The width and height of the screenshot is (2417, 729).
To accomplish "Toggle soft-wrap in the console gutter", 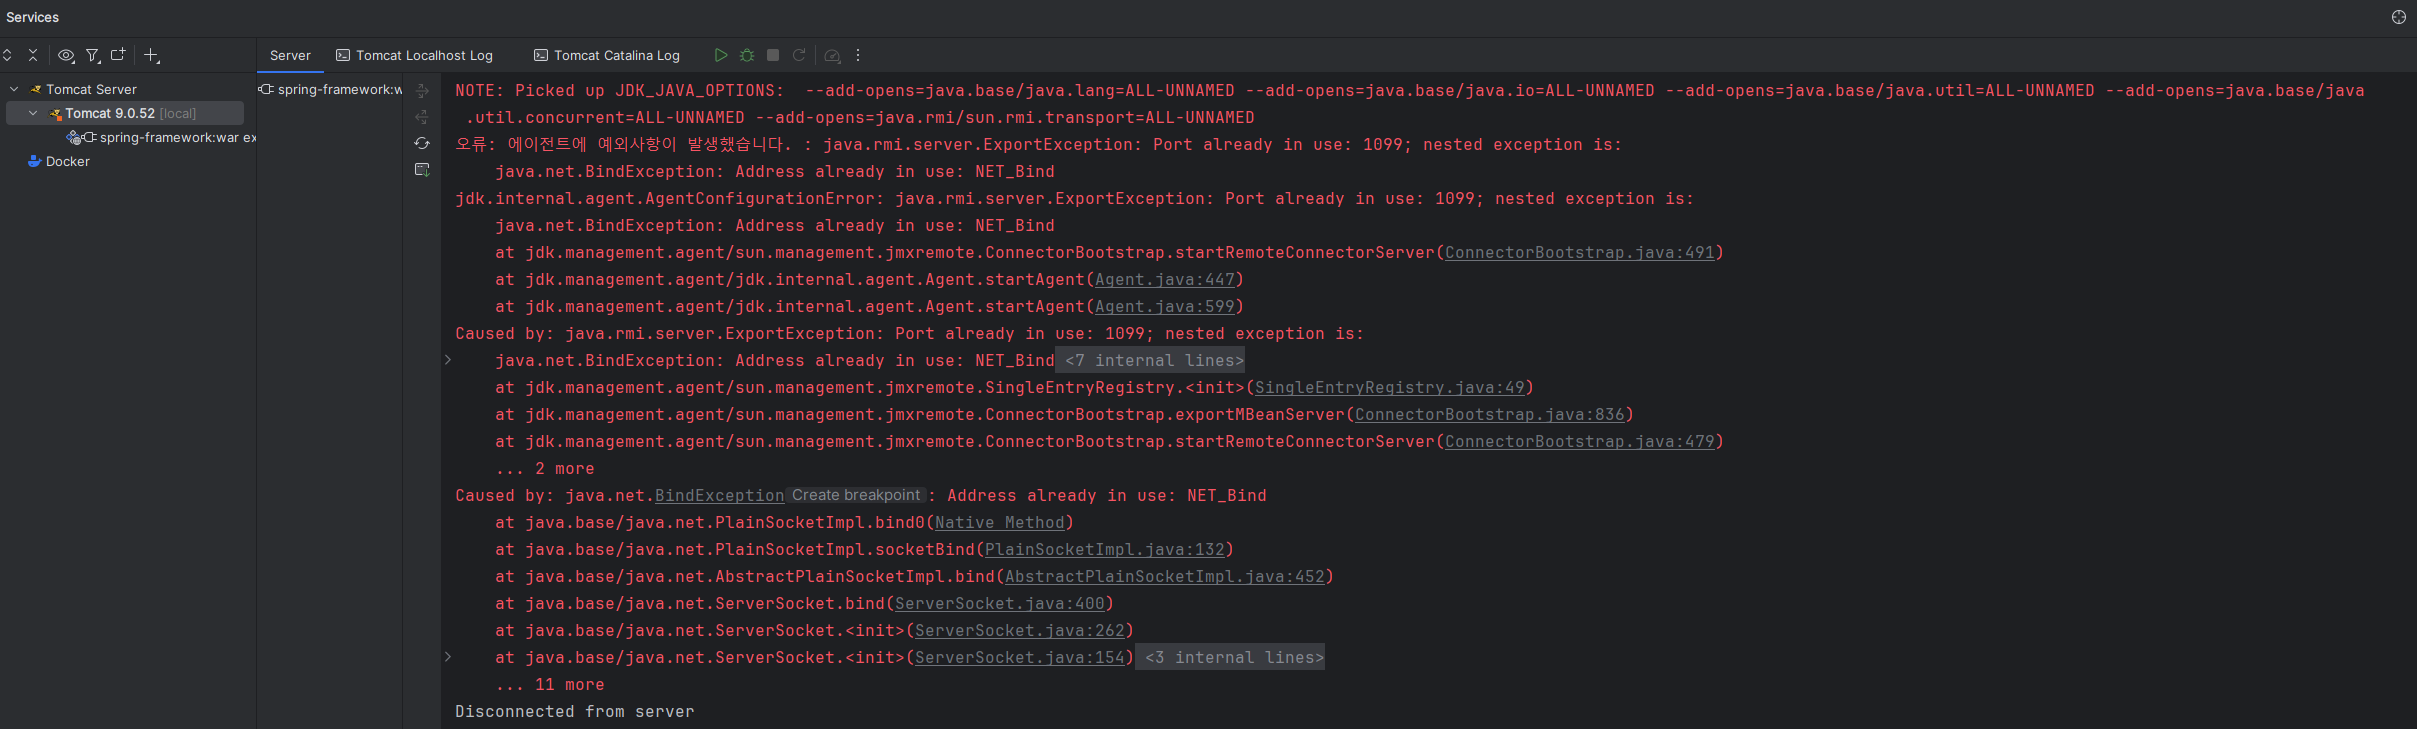I will coord(423,90).
